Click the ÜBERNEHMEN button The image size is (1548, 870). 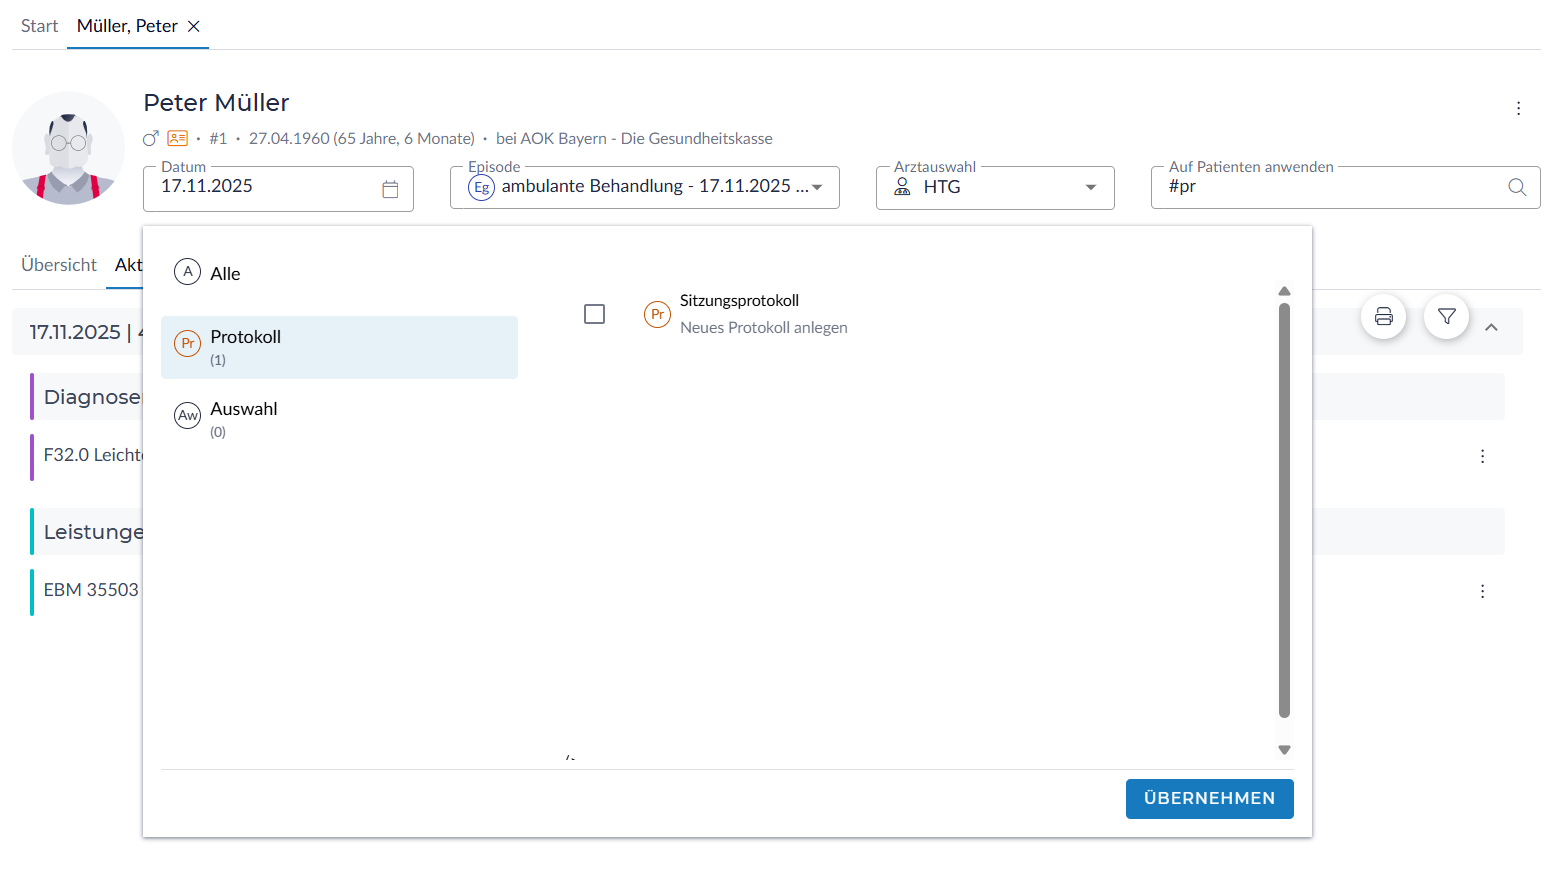tap(1209, 798)
